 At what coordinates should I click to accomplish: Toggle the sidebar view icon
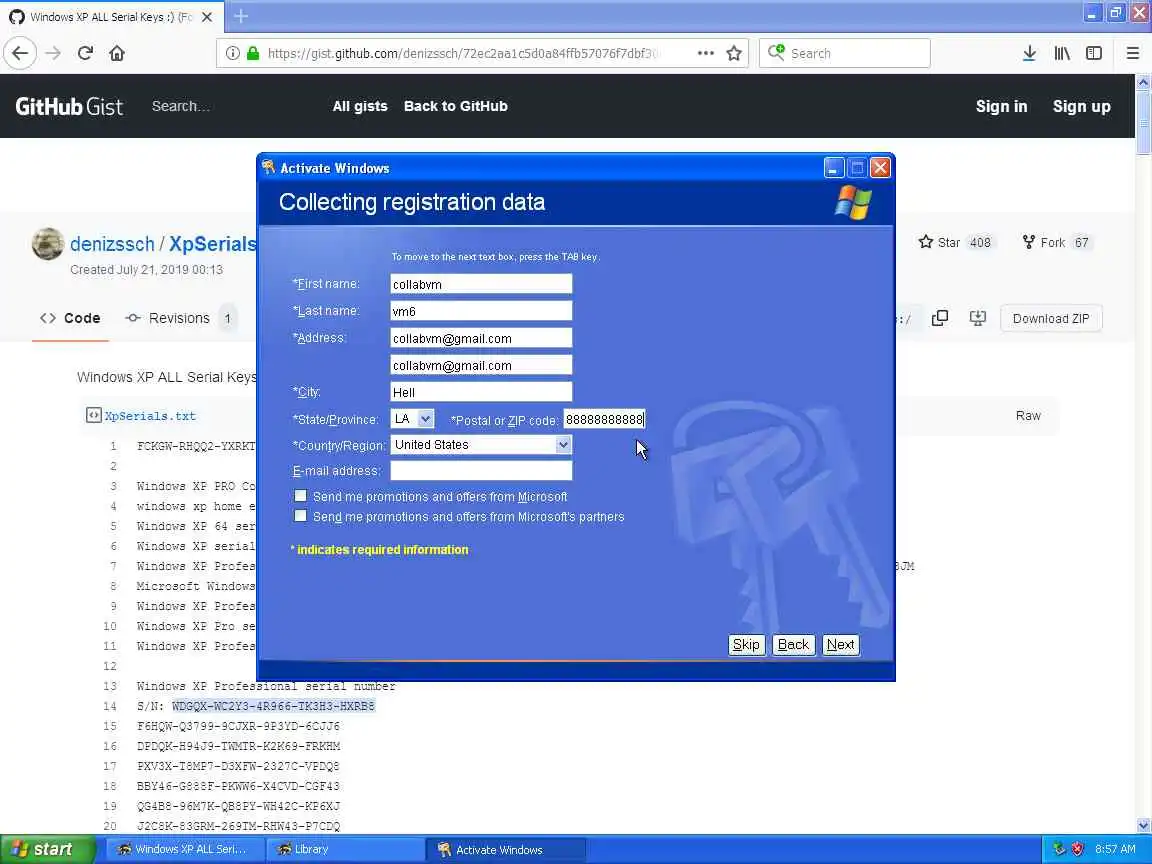click(1094, 53)
